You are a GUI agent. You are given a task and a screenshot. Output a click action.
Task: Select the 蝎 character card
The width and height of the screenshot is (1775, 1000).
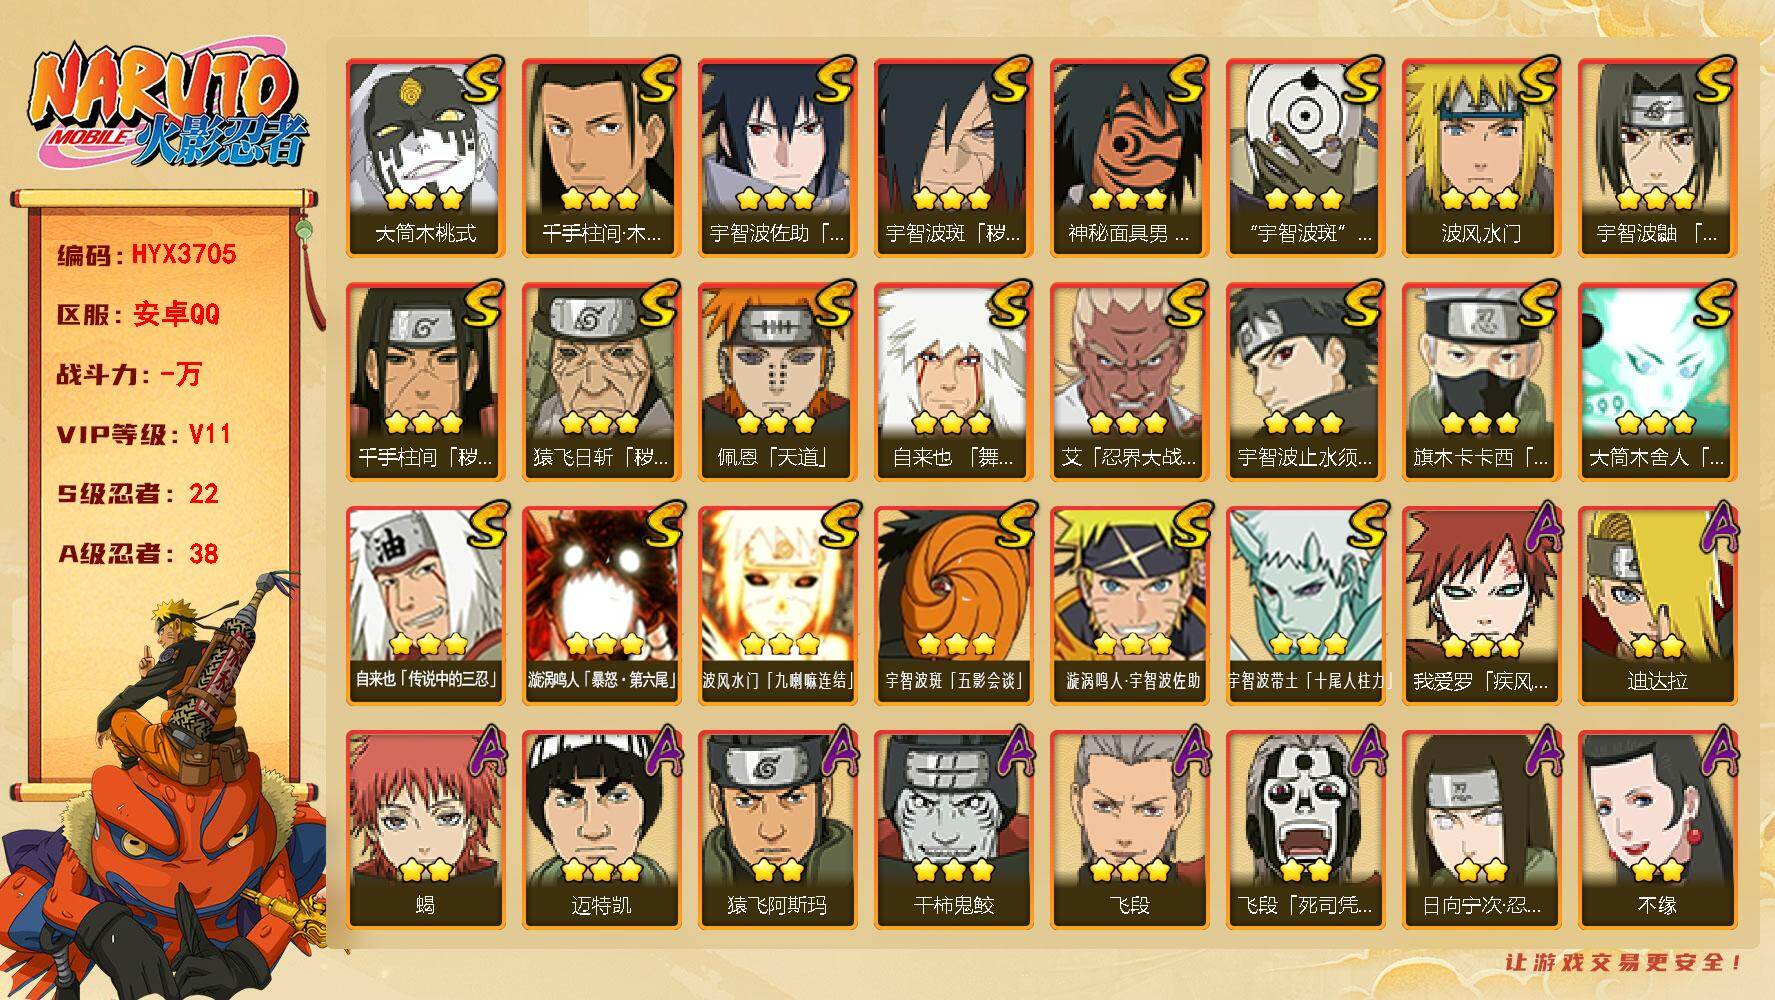[x=425, y=829]
